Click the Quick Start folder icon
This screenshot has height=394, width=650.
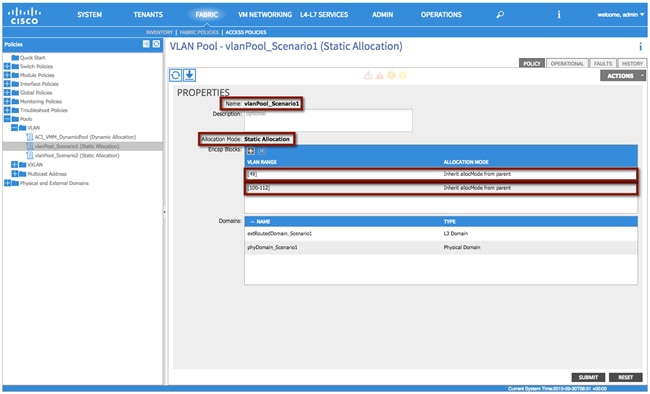point(15,58)
